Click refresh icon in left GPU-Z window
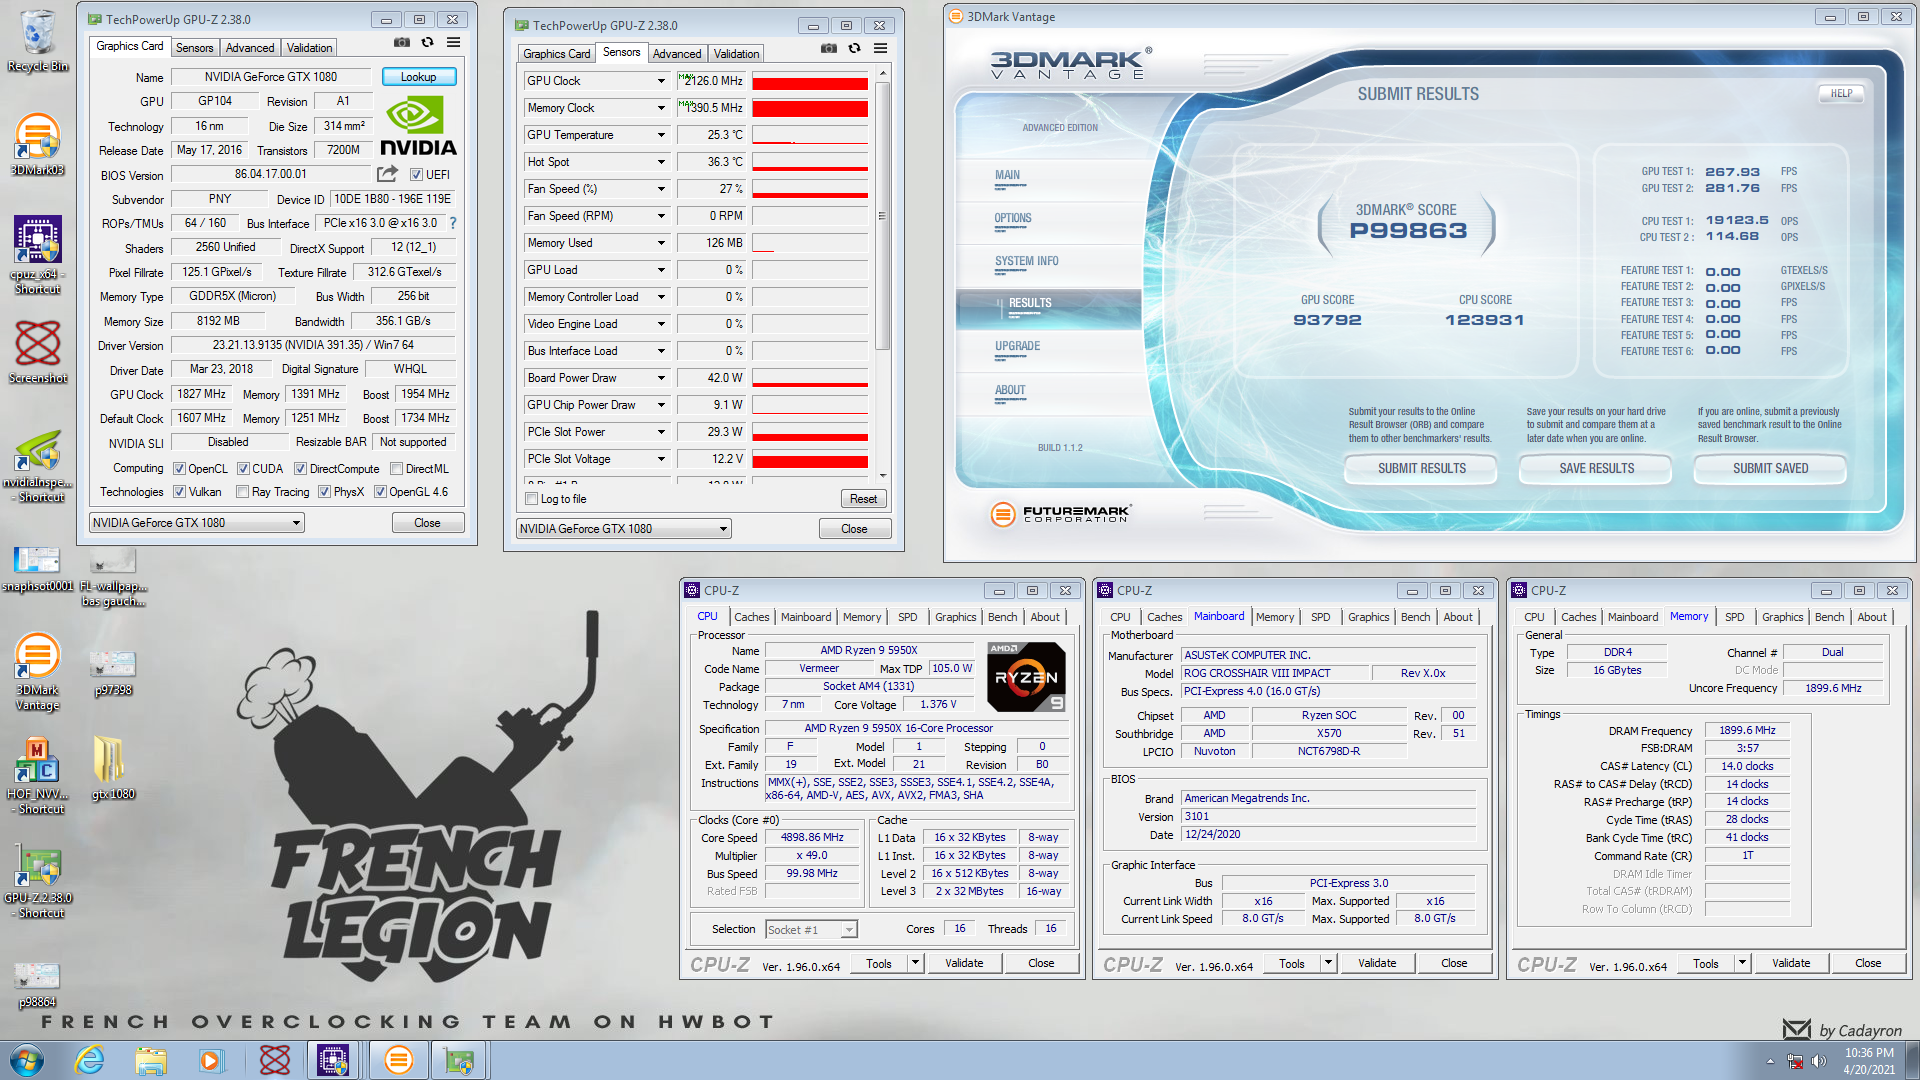 tap(427, 42)
